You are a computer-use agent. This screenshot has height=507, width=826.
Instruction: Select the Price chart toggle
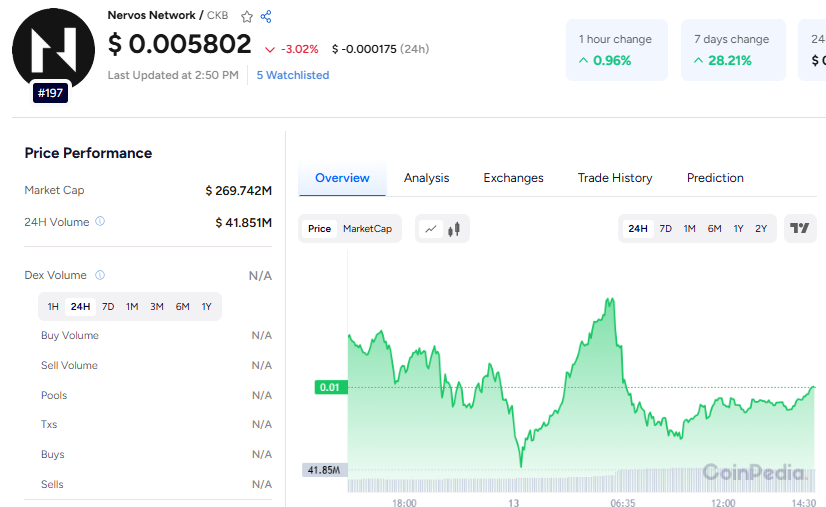[319, 229]
